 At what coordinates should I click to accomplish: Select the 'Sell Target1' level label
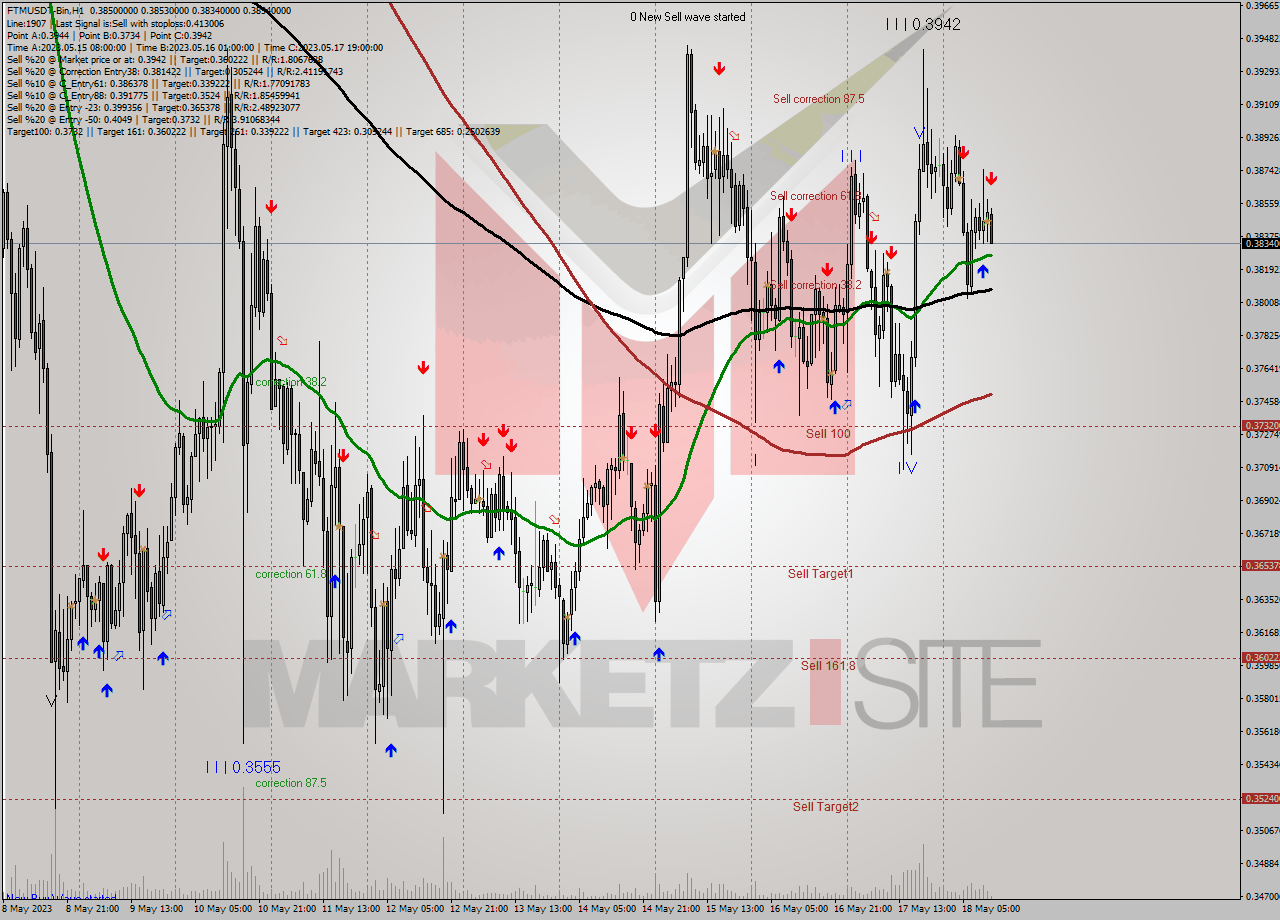click(820, 573)
